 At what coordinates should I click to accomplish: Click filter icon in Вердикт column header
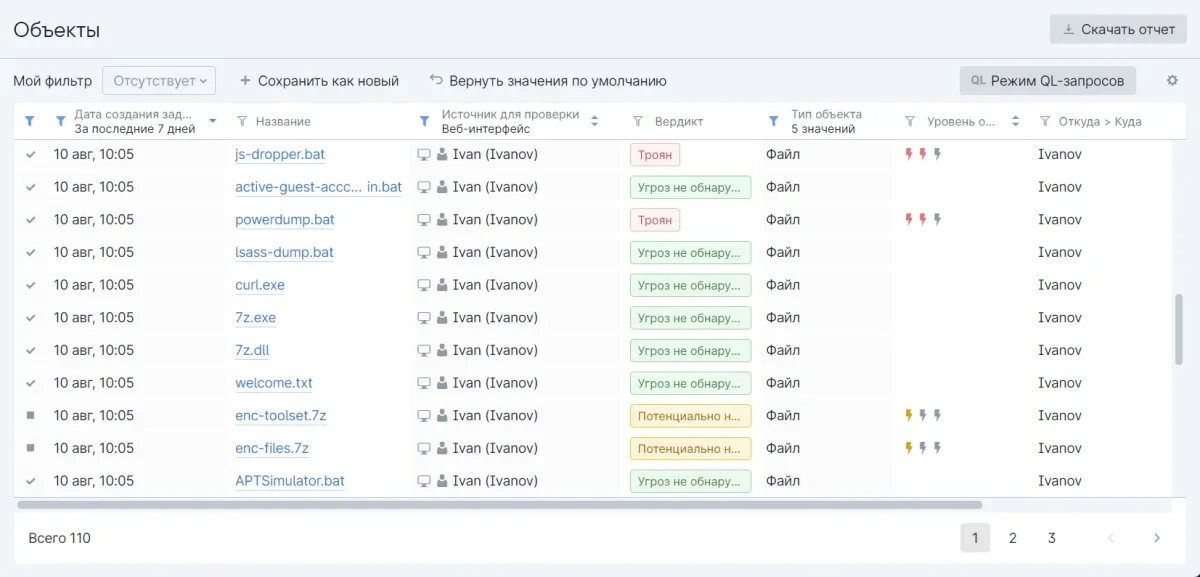(638, 121)
